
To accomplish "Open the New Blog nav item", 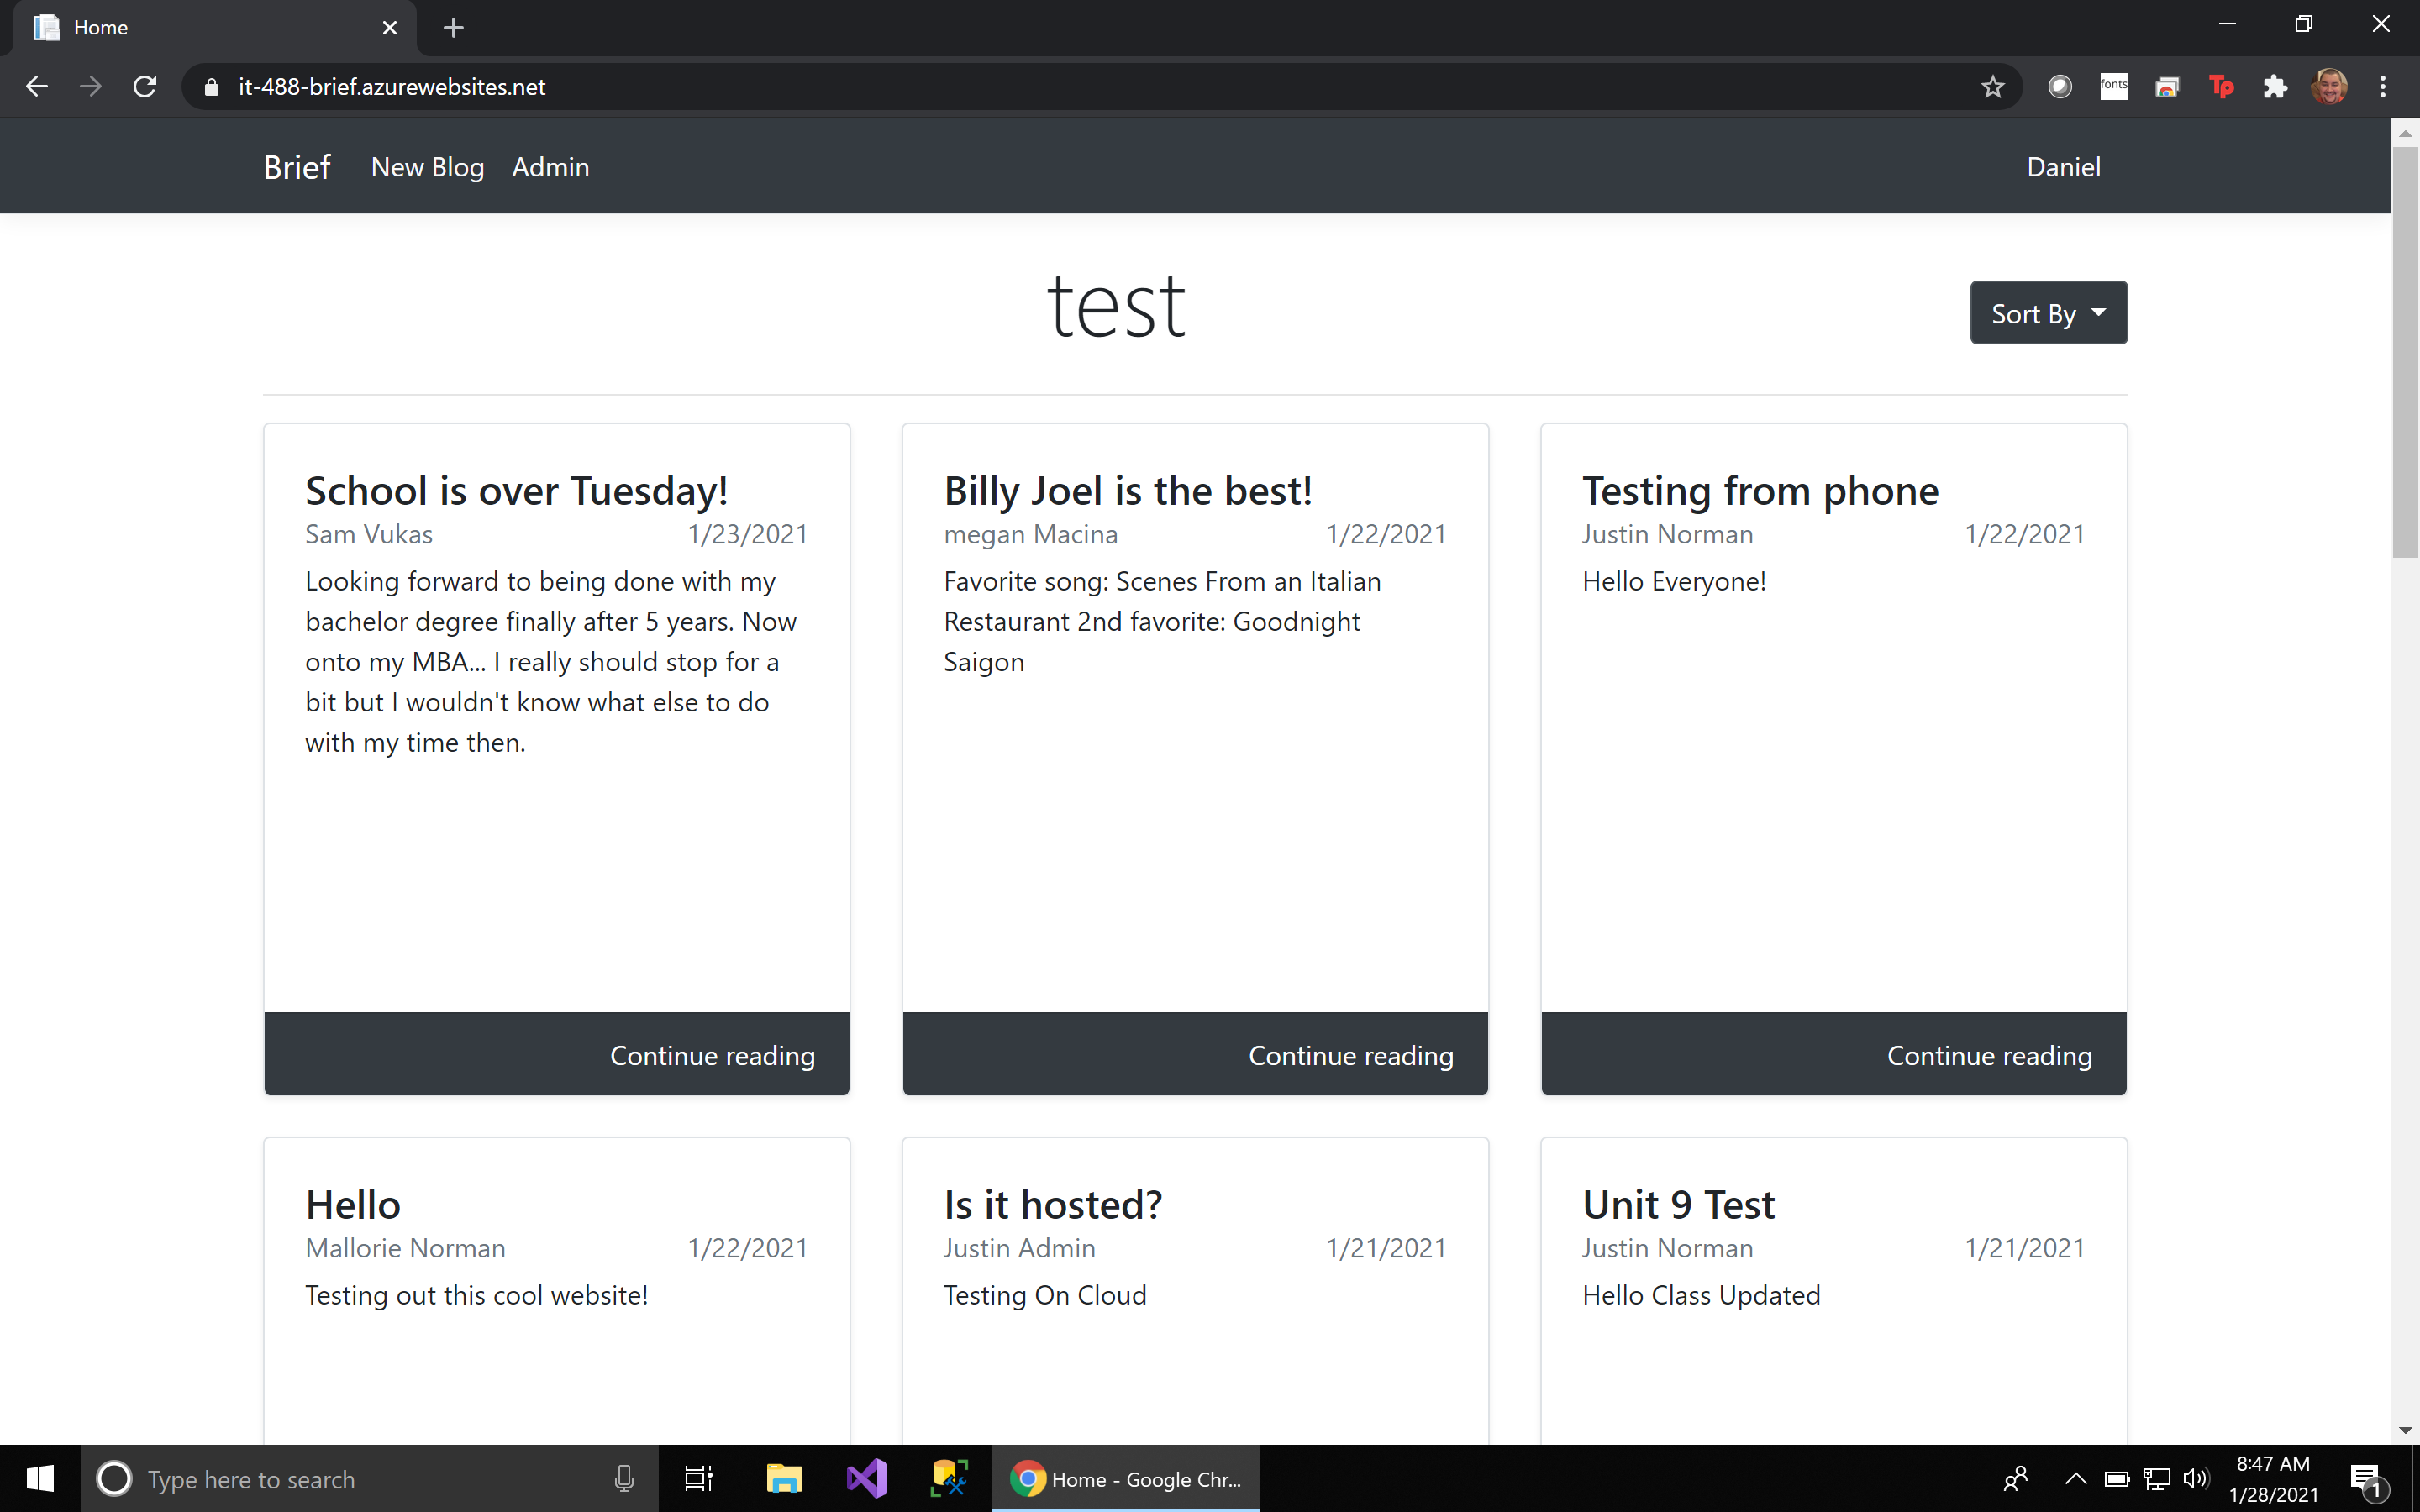I will click(x=427, y=167).
